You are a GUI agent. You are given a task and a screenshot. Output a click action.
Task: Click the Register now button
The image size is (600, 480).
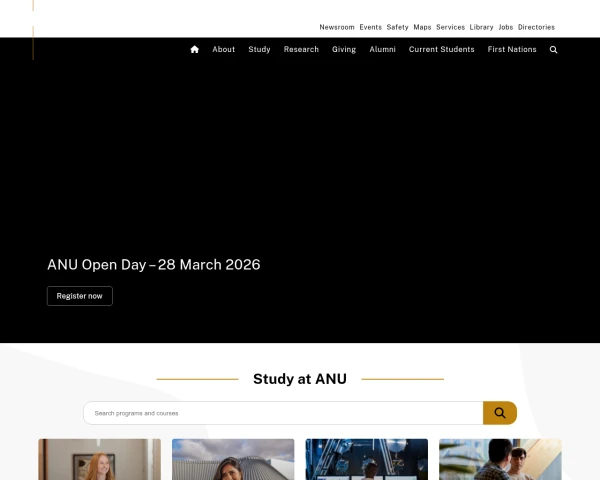click(x=80, y=296)
